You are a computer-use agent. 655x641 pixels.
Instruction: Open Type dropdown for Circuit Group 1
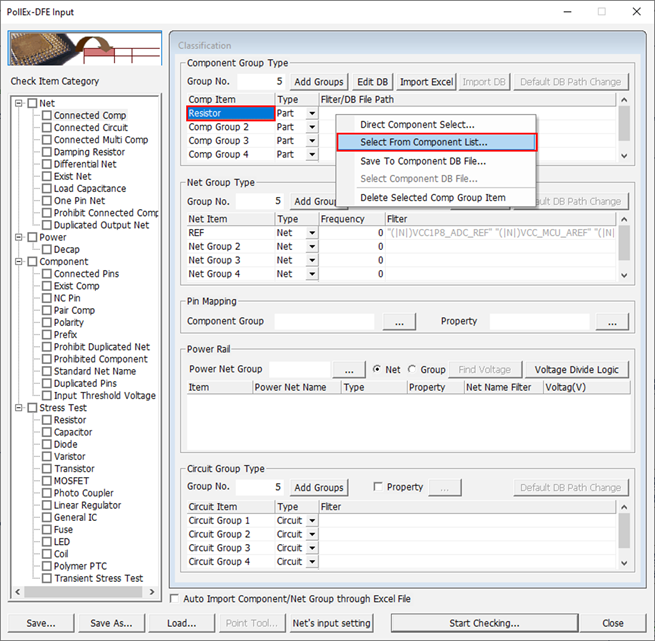[311, 521]
